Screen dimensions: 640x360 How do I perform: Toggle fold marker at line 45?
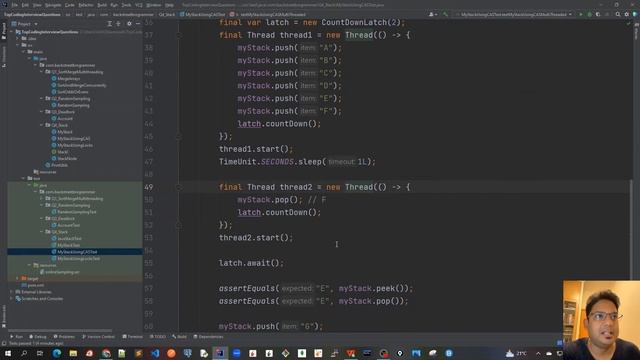click(179, 136)
